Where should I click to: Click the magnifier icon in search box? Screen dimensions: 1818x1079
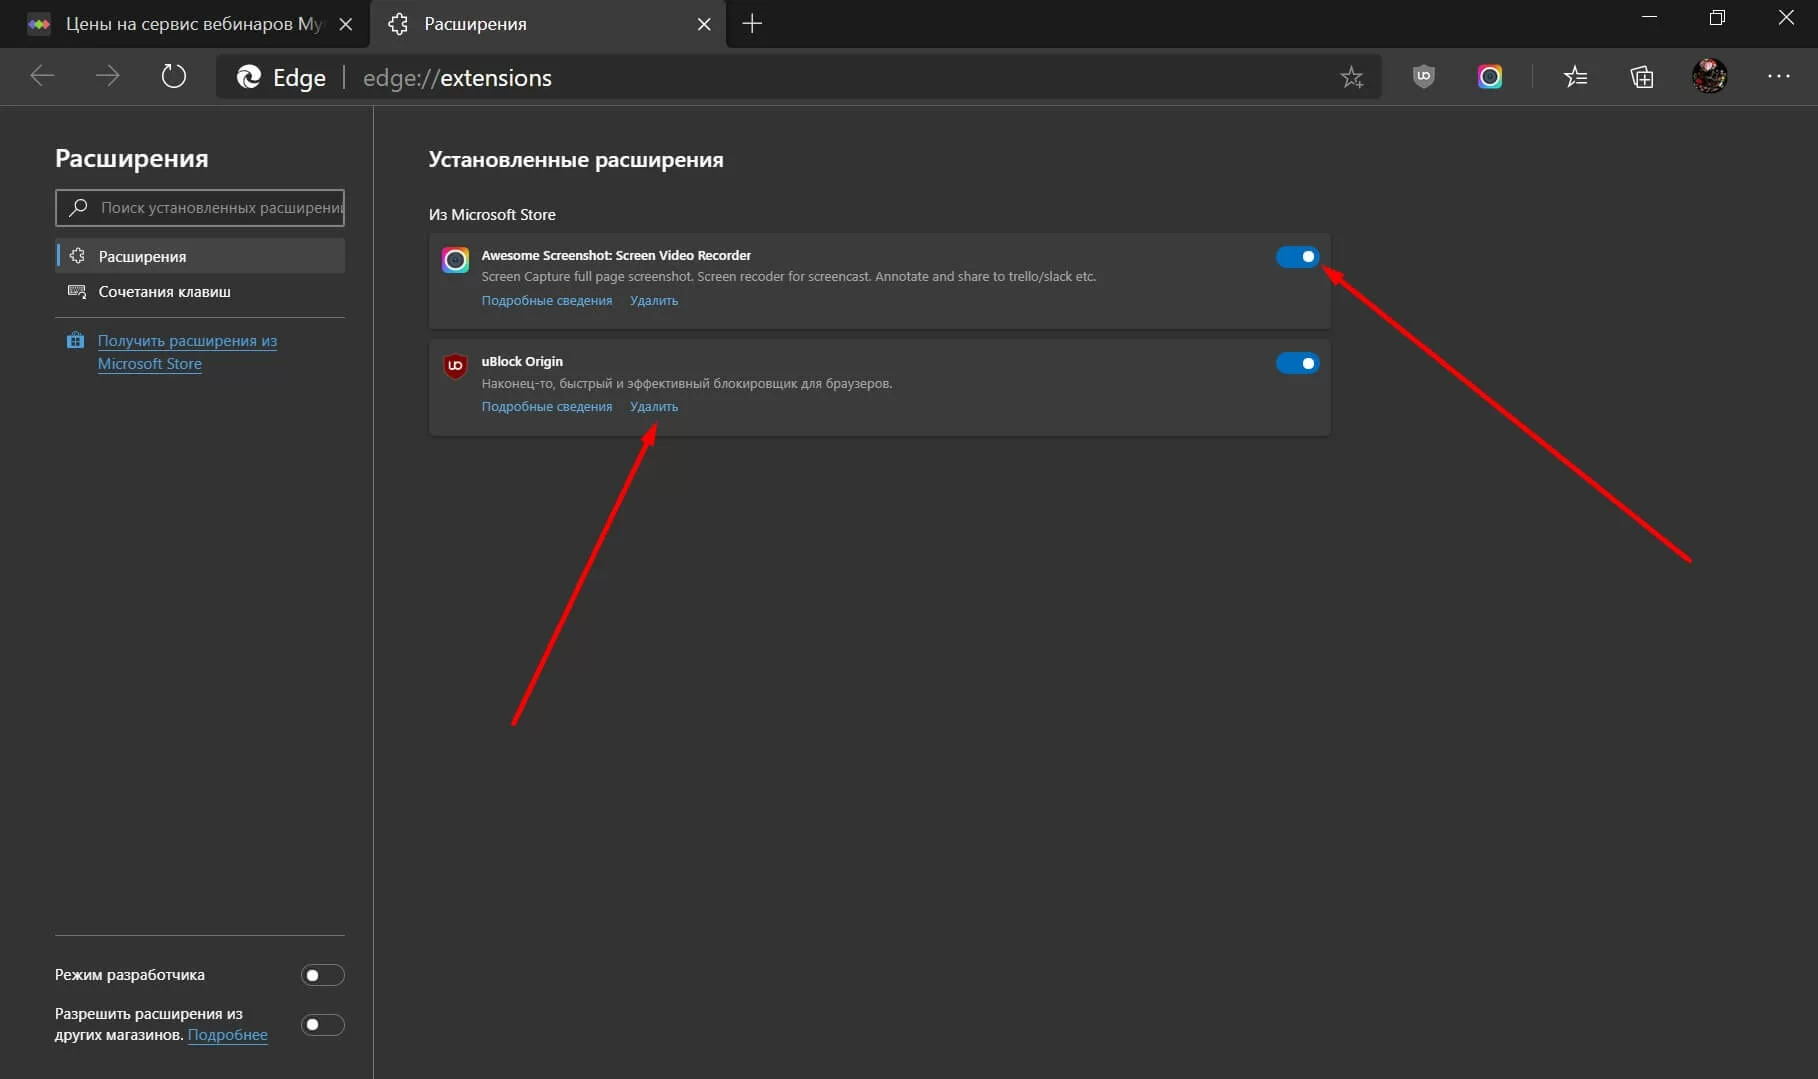coord(78,207)
